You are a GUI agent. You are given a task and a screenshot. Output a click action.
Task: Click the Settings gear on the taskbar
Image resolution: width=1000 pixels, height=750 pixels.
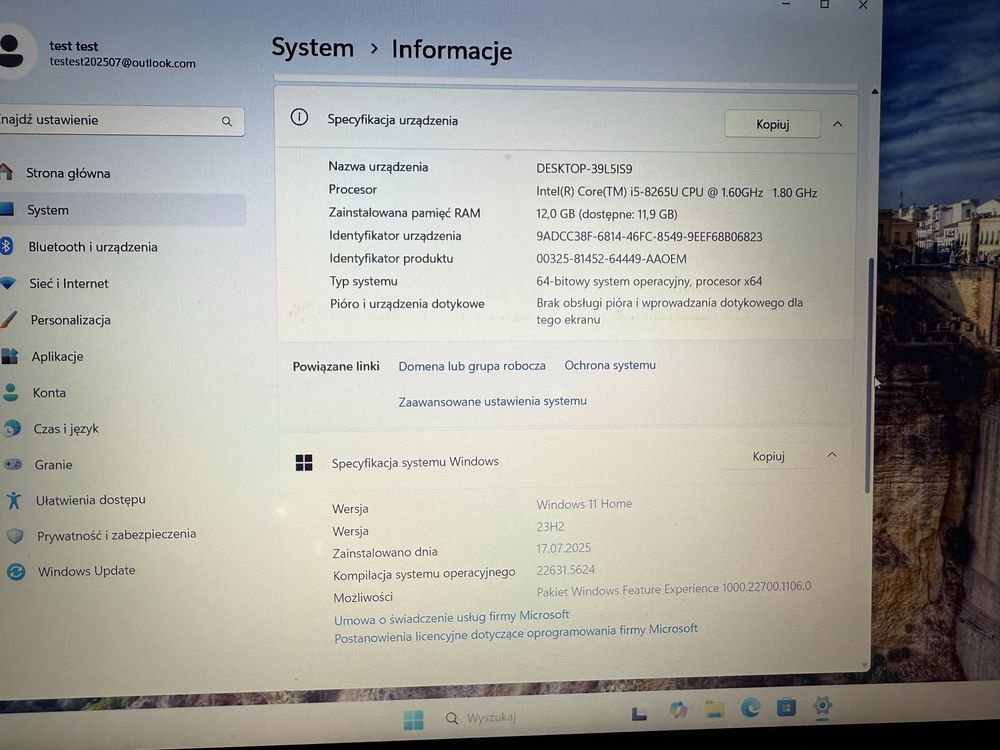(x=822, y=705)
